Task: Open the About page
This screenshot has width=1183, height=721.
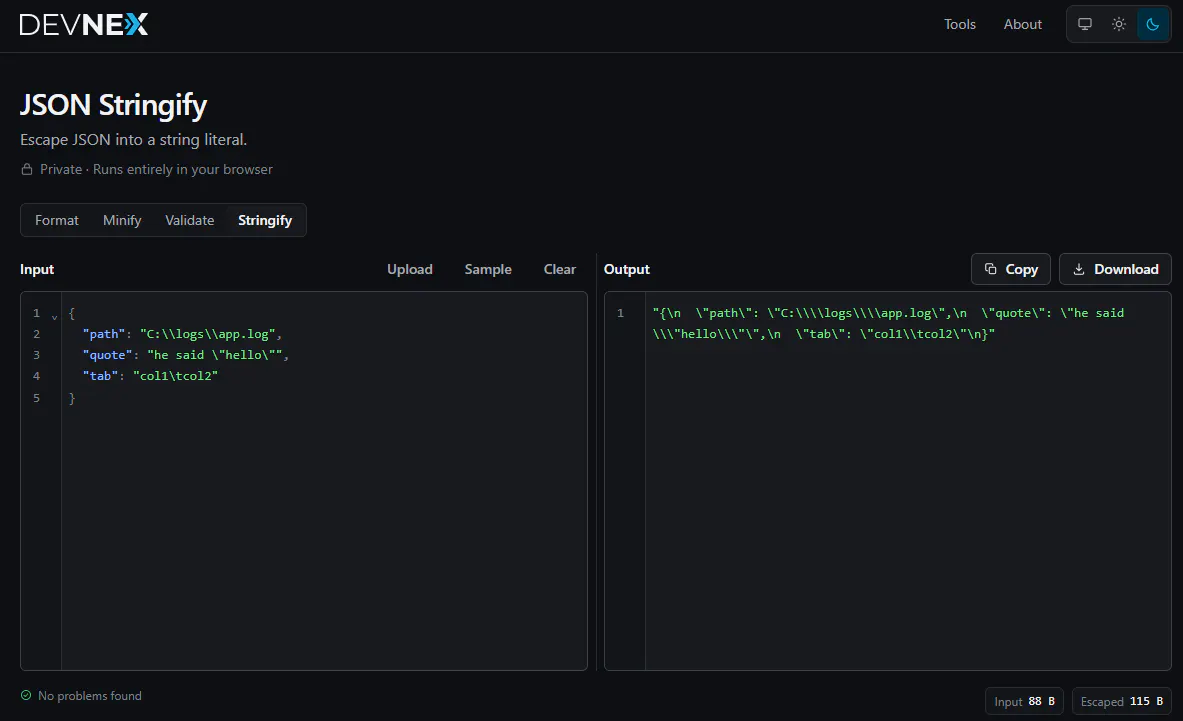Action: [x=1022, y=24]
